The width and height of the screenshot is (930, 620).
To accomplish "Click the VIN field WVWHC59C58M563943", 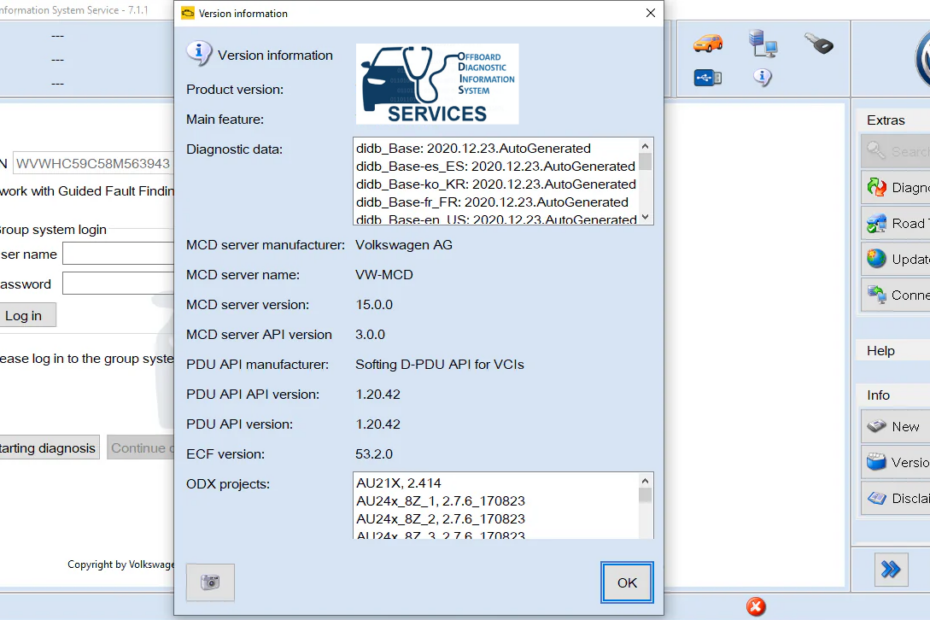I will [94, 163].
